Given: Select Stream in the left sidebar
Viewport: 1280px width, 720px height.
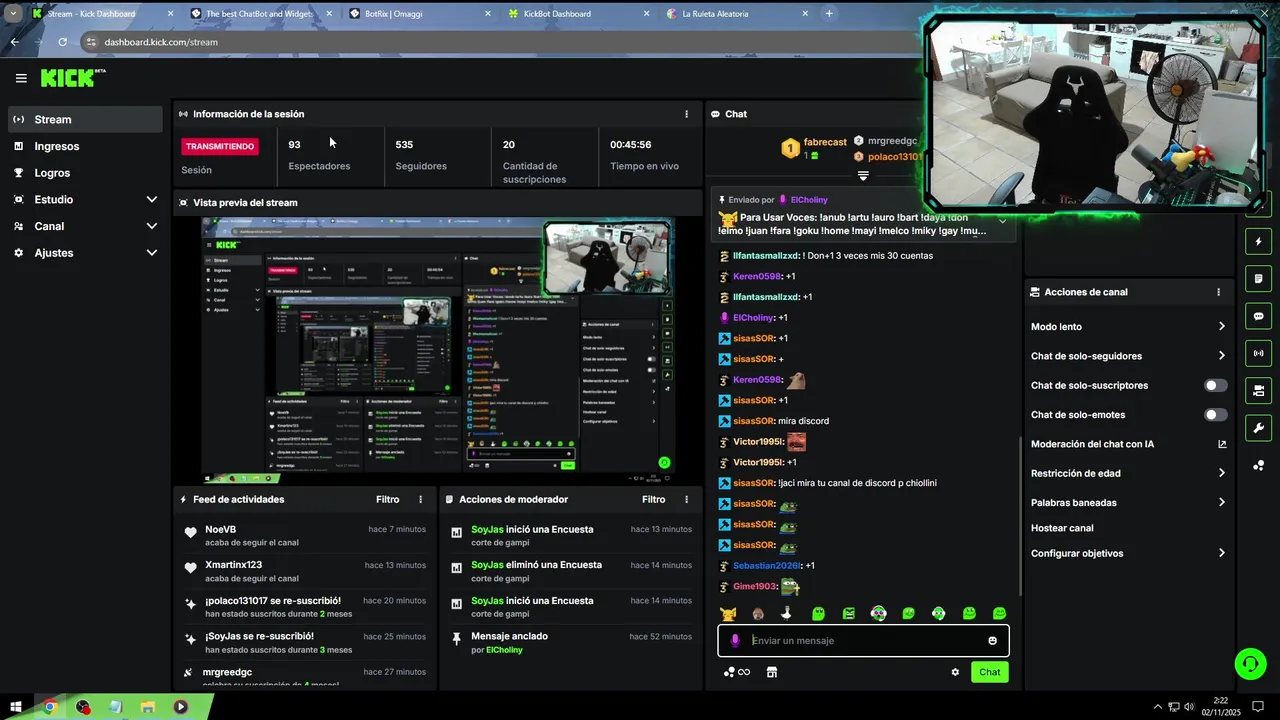Looking at the screenshot, I should pos(85,119).
